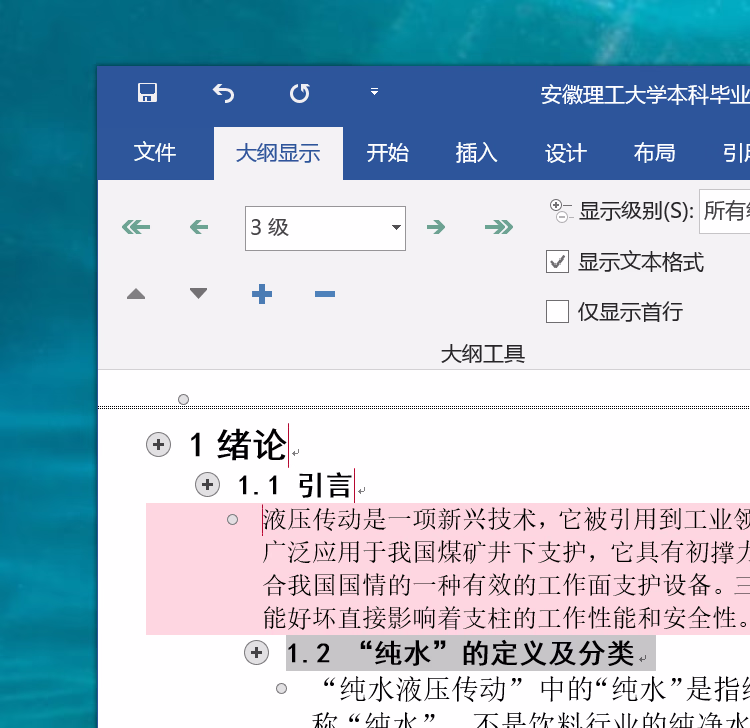This screenshot has height=728, width=750.
Task: Open the 显示级别 combo box
Action: (724, 211)
